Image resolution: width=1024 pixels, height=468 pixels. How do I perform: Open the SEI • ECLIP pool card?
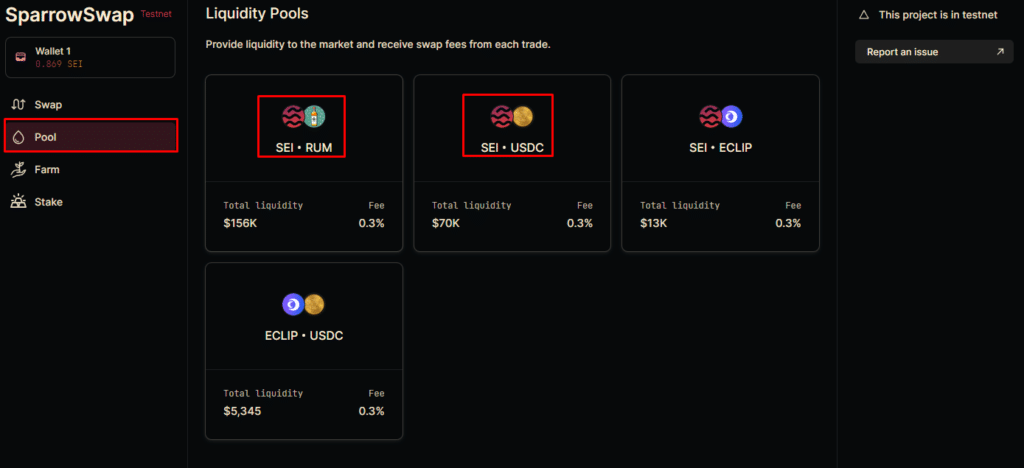click(720, 163)
